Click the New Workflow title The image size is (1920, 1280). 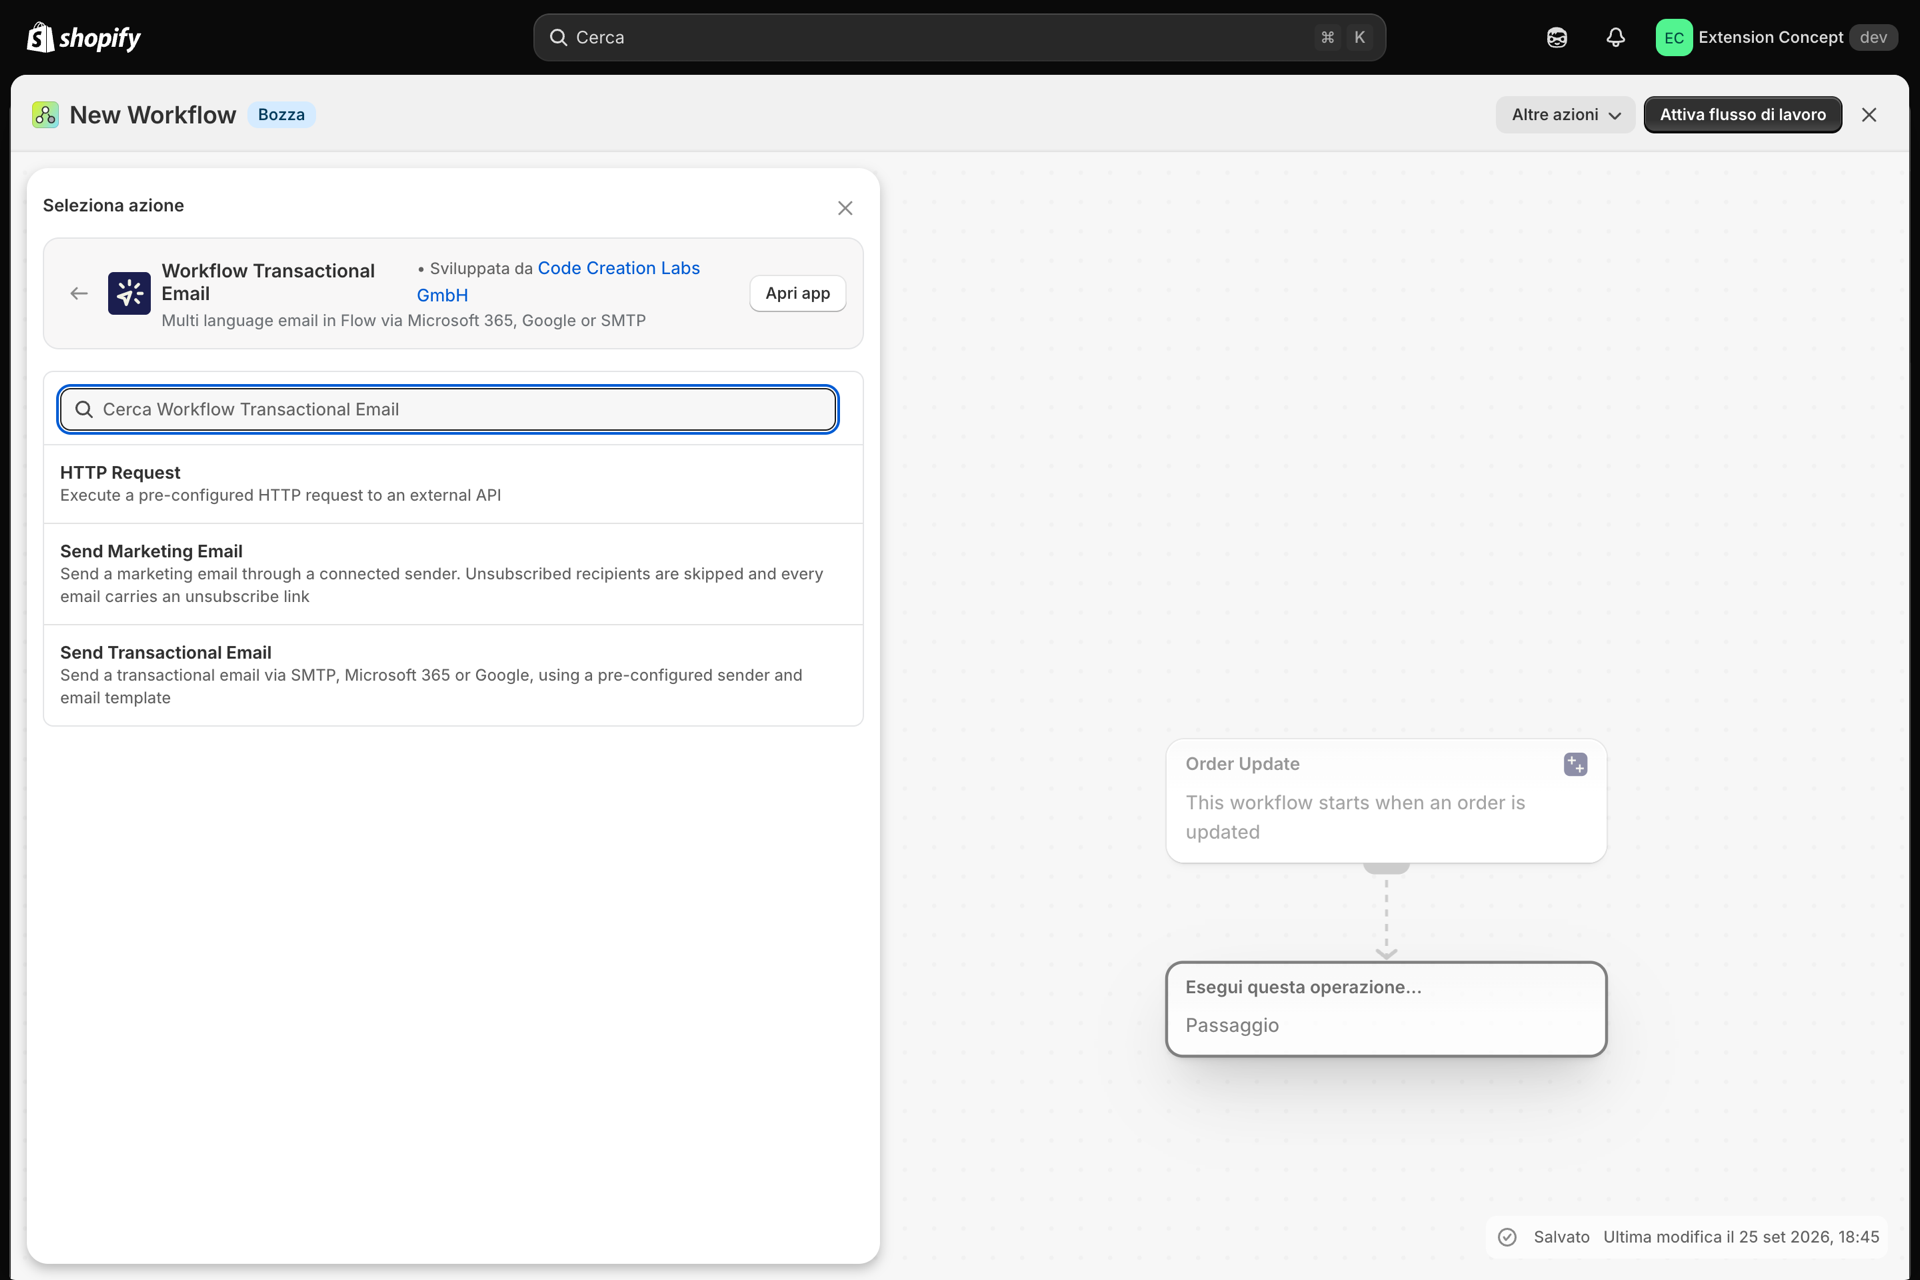pyautogui.click(x=153, y=115)
